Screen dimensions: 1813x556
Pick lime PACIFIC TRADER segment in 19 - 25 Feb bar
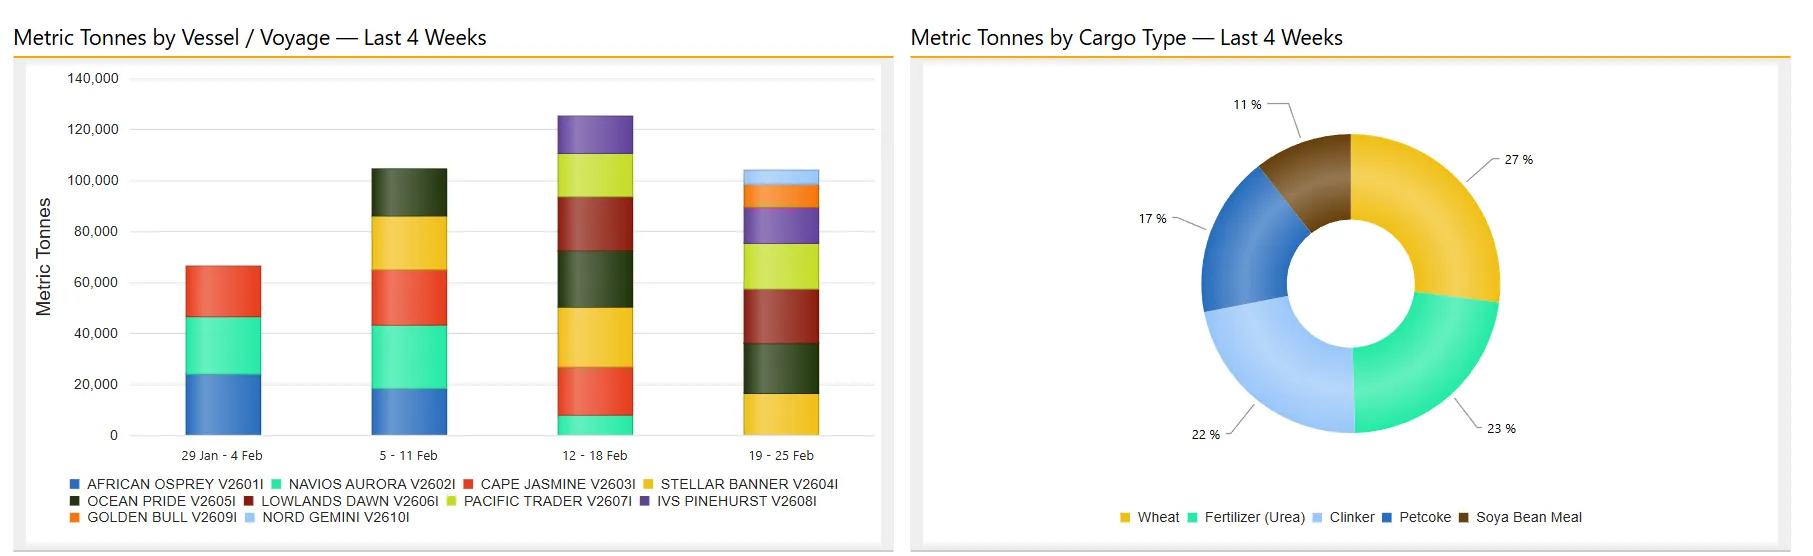(x=781, y=267)
